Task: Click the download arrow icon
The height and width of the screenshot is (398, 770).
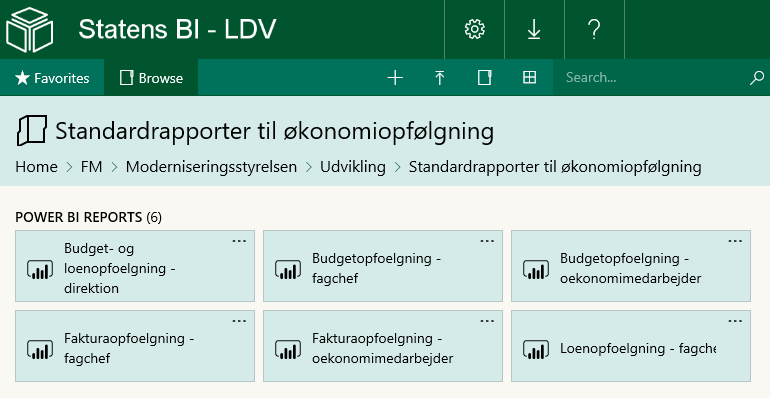Action: pyautogui.click(x=534, y=29)
